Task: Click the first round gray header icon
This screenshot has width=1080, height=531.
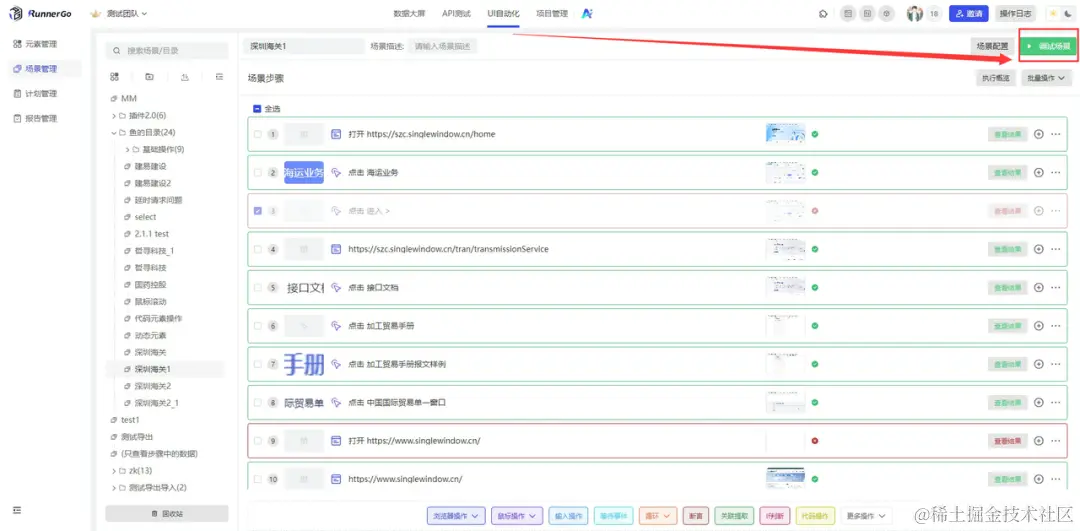Action: (x=848, y=14)
